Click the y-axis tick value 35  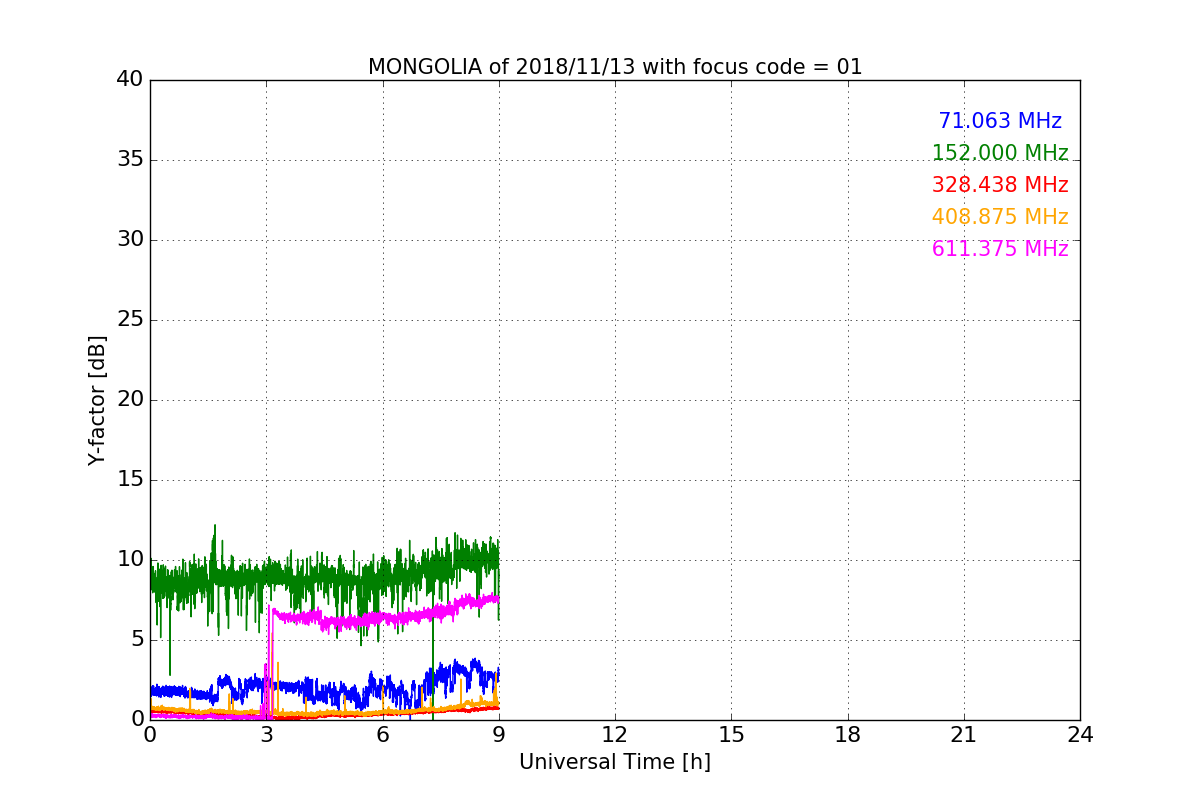(130, 159)
